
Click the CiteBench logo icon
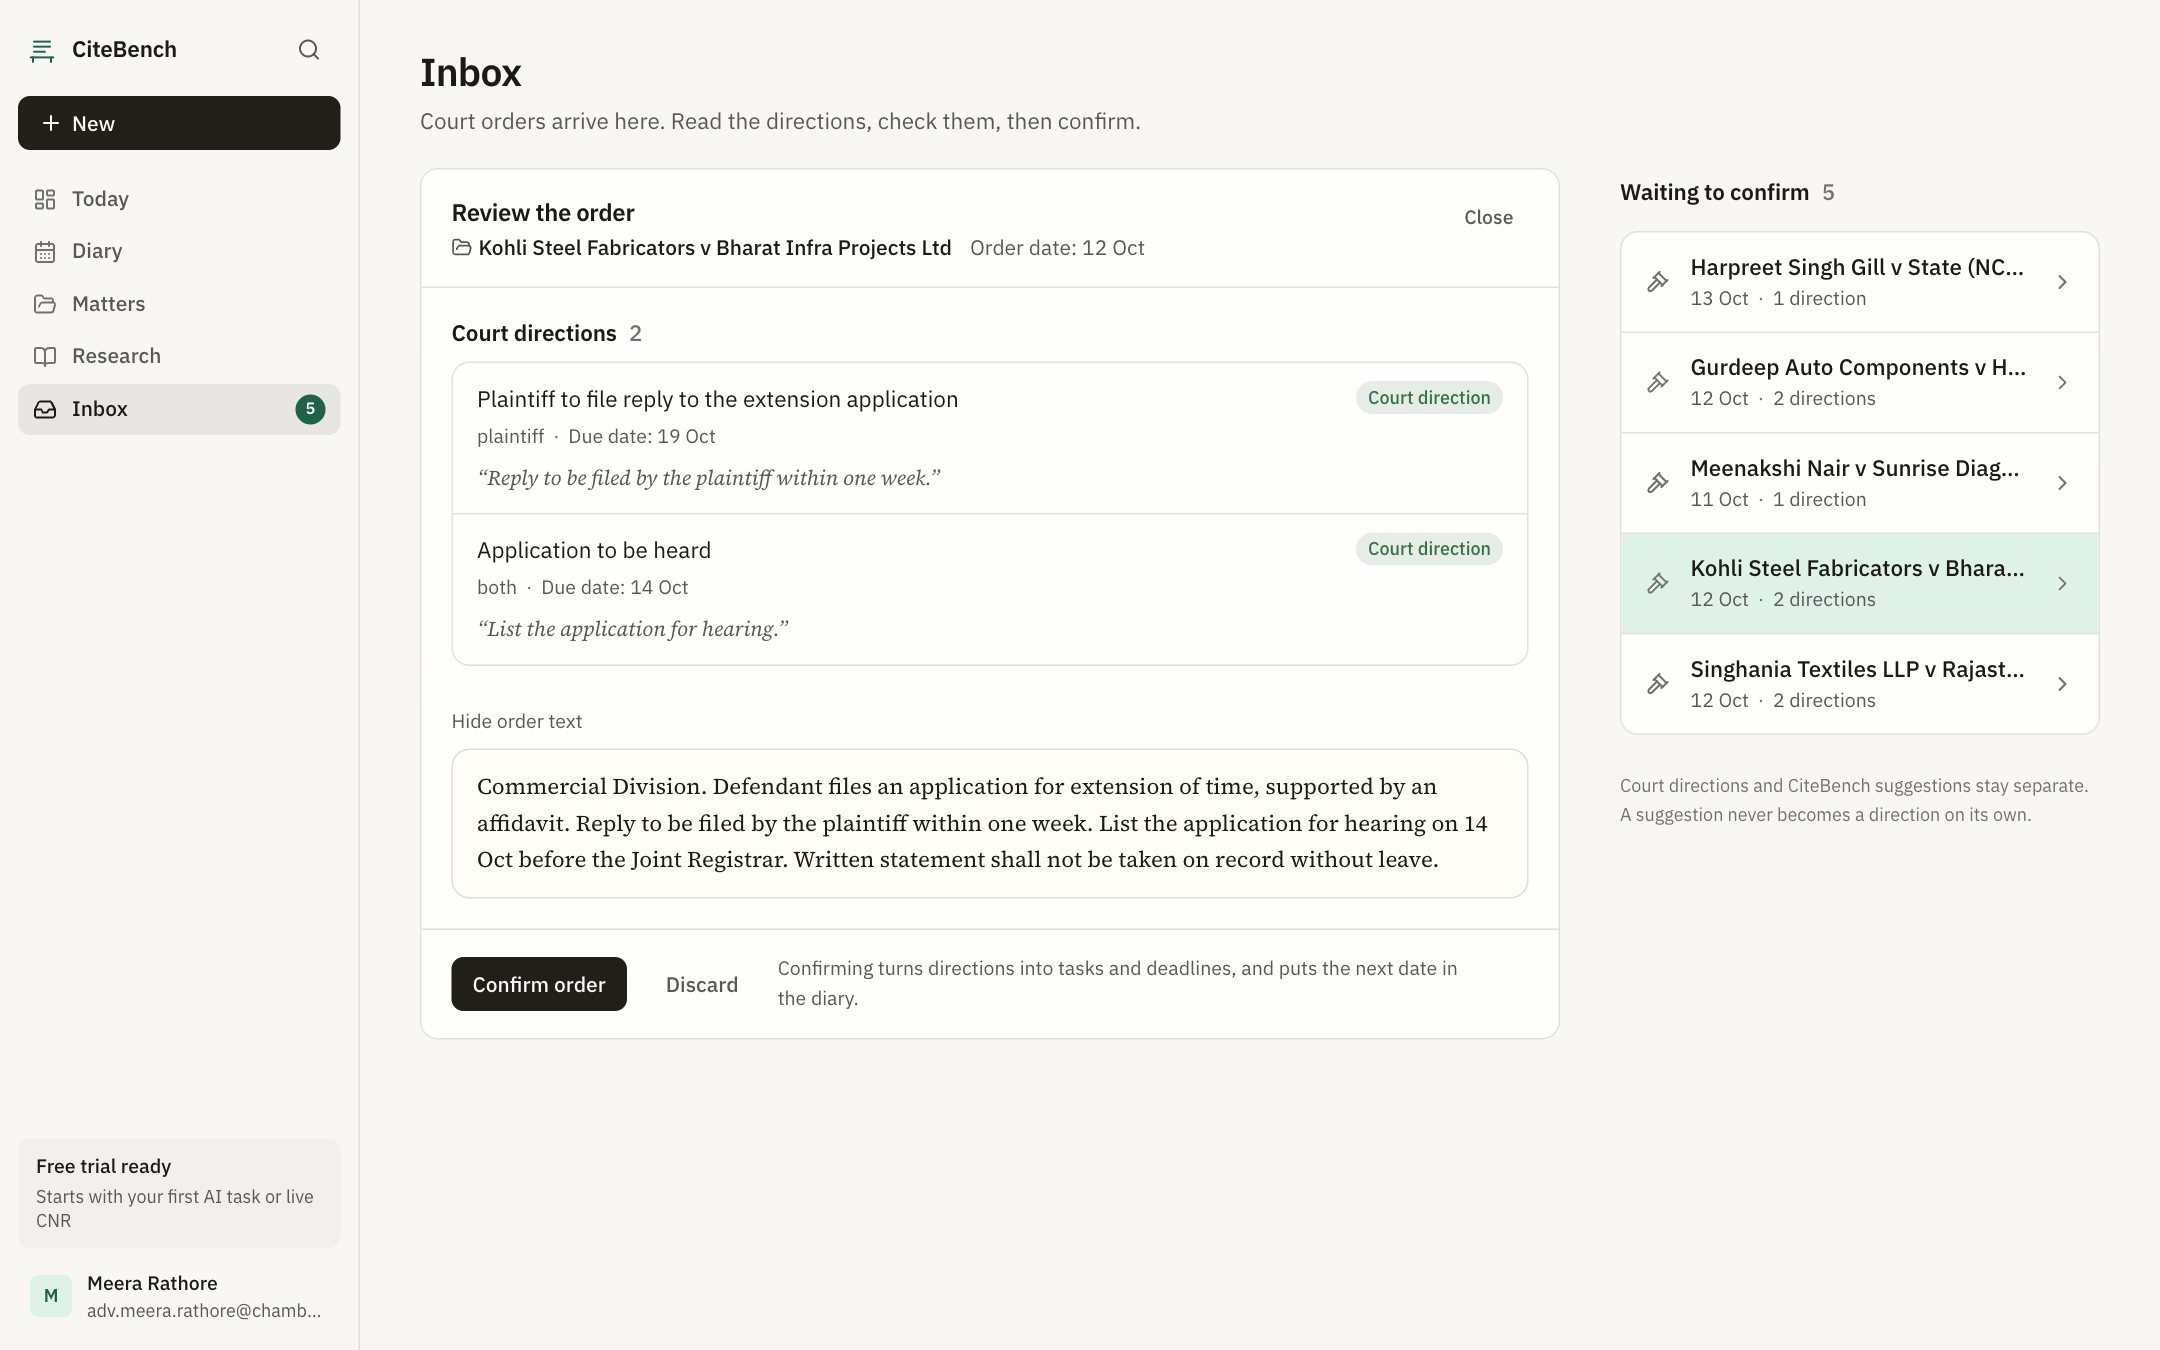coord(42,50)
